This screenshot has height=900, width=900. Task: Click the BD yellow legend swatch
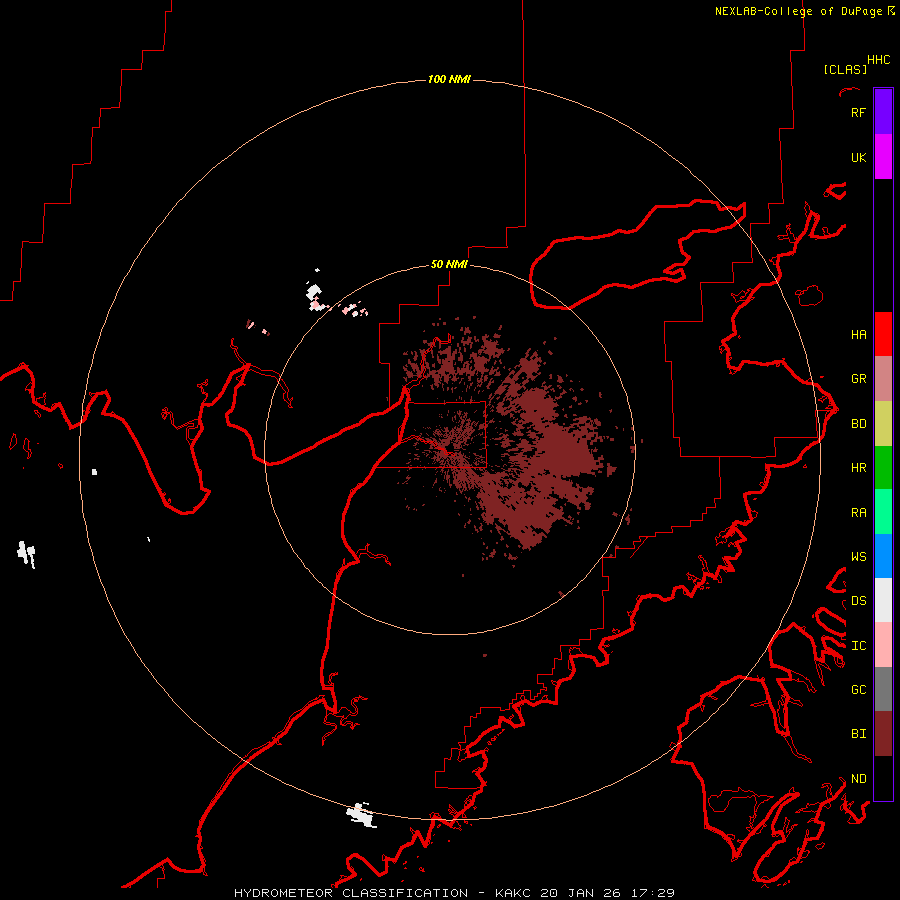[x=883, y=423]
